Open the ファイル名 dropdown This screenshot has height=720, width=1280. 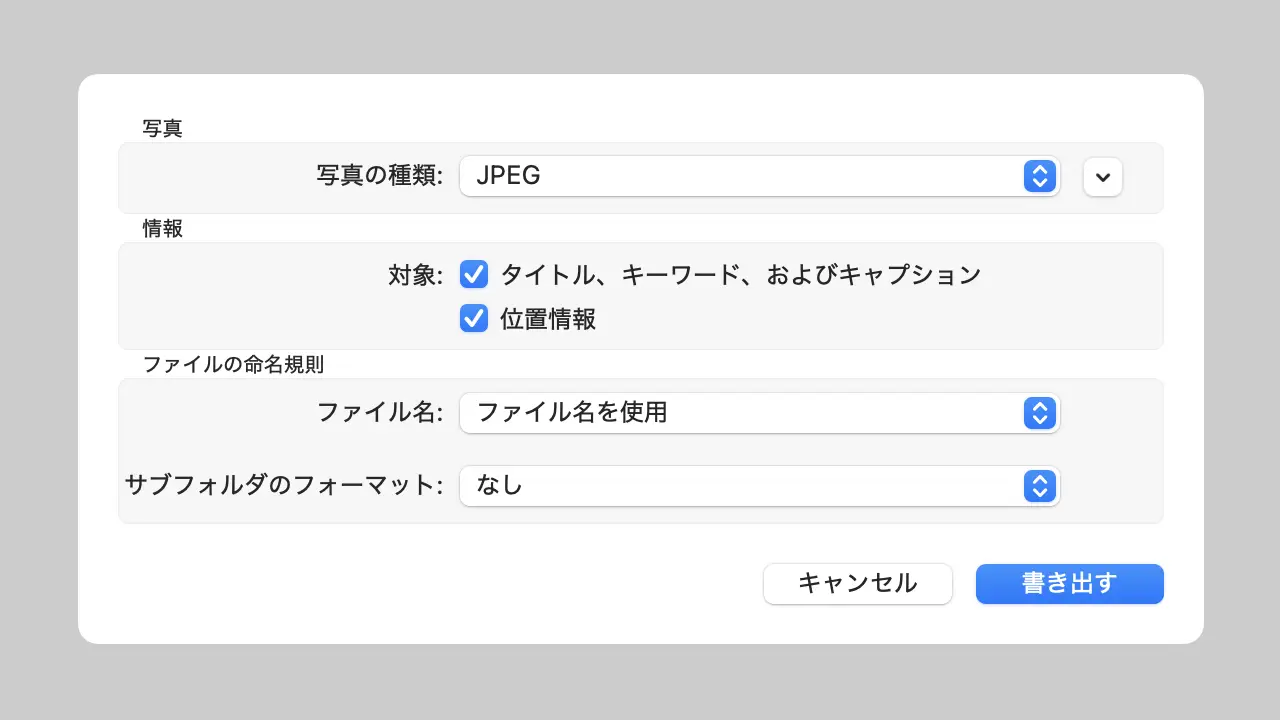760,413
